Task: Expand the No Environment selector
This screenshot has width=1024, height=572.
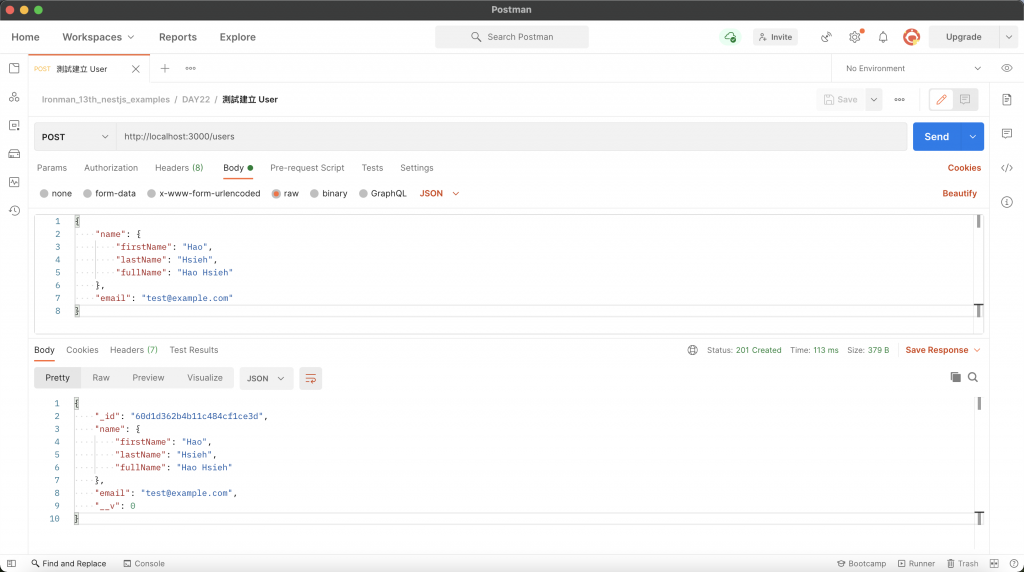Action: click(x=913, y=69)
